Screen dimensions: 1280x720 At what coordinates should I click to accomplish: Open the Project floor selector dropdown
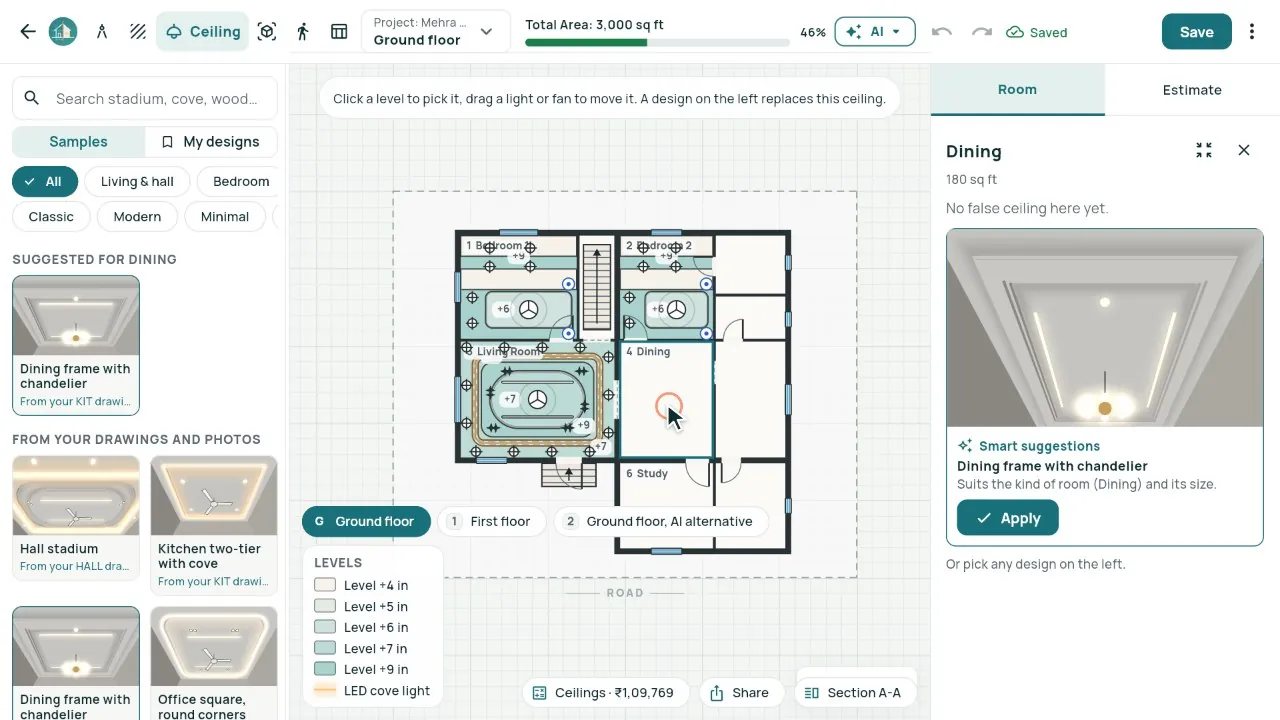[435, 32]
